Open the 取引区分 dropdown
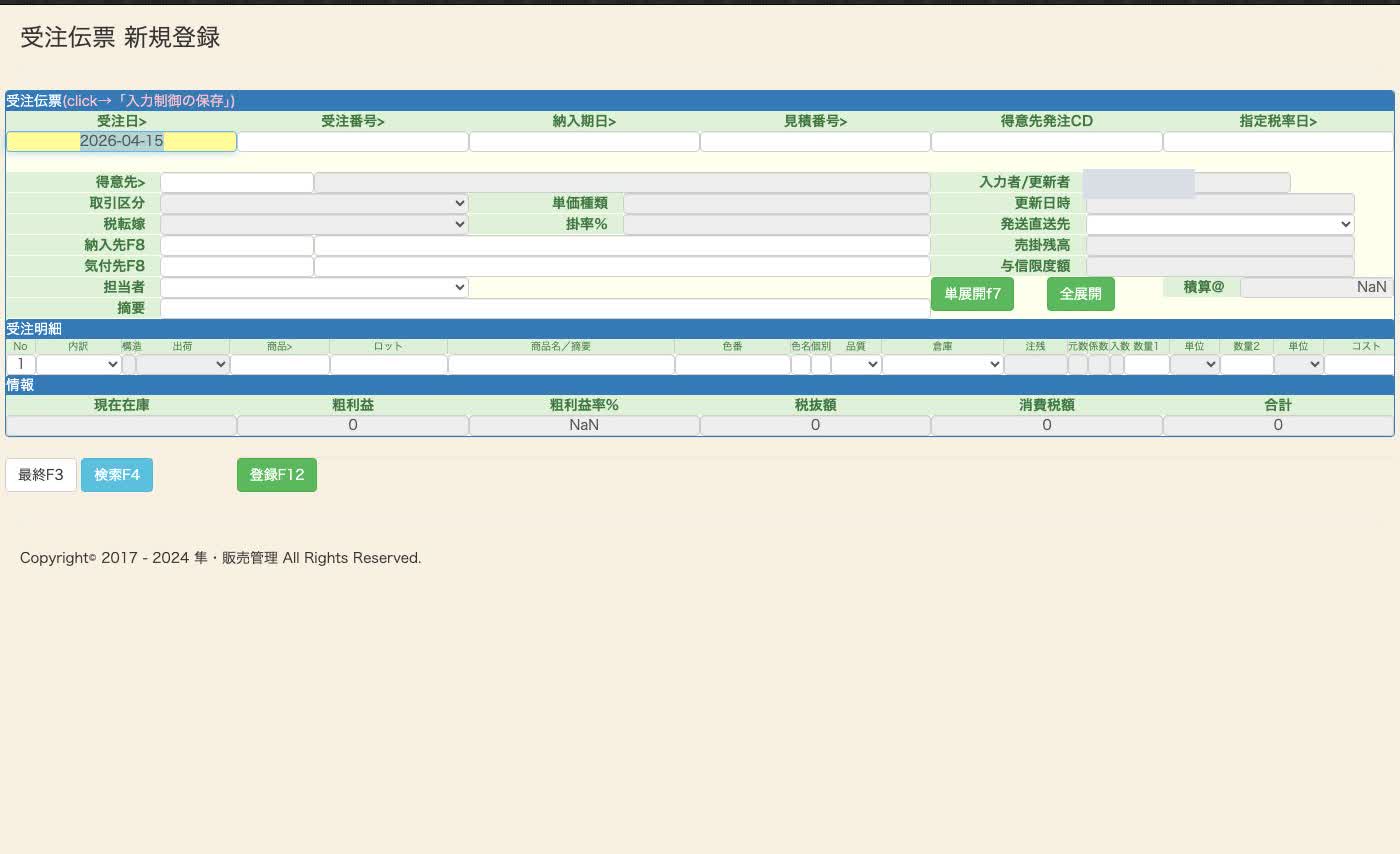 click(314, 203)
